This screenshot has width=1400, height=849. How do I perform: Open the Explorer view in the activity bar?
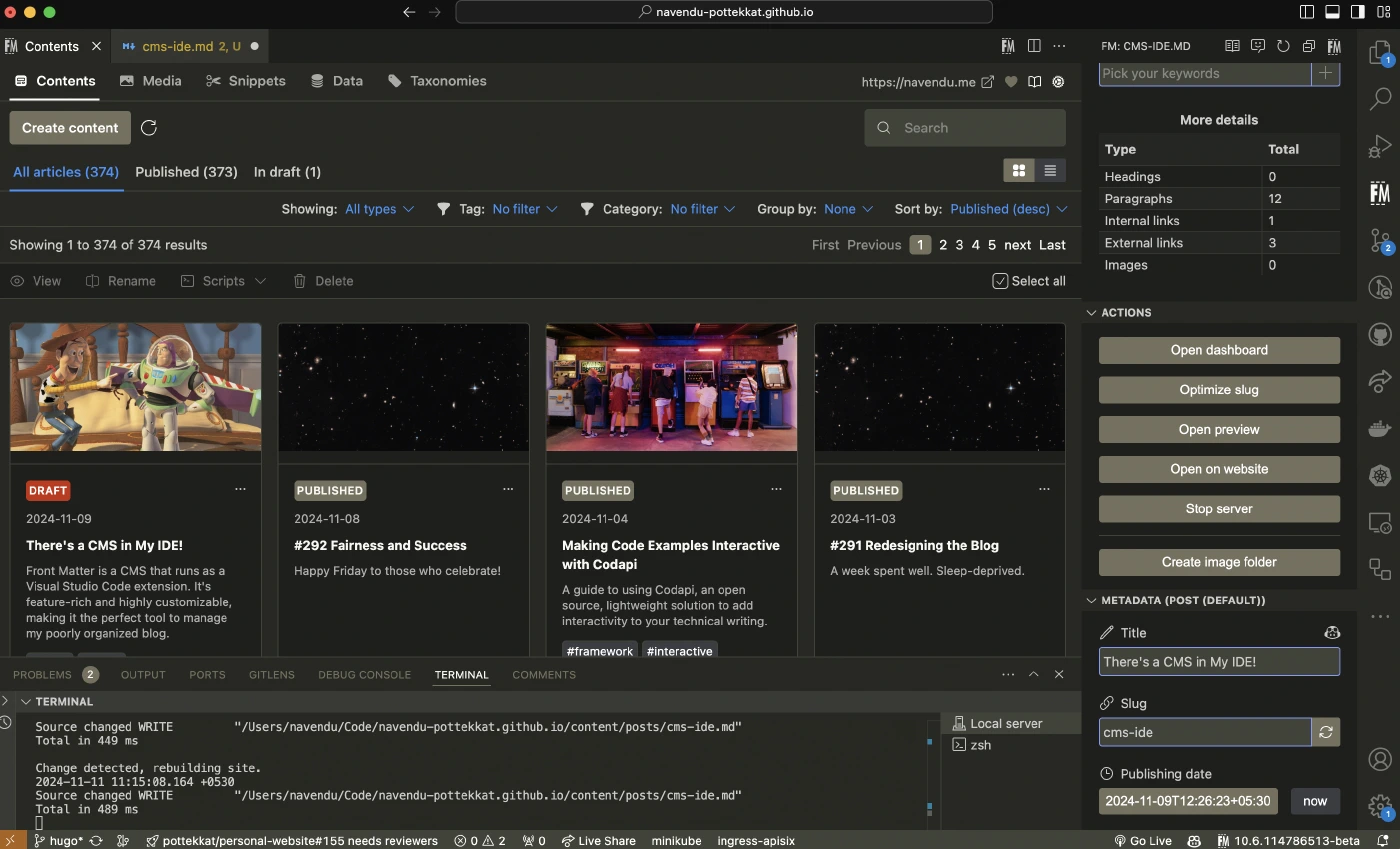click(x=1380, y=51)
